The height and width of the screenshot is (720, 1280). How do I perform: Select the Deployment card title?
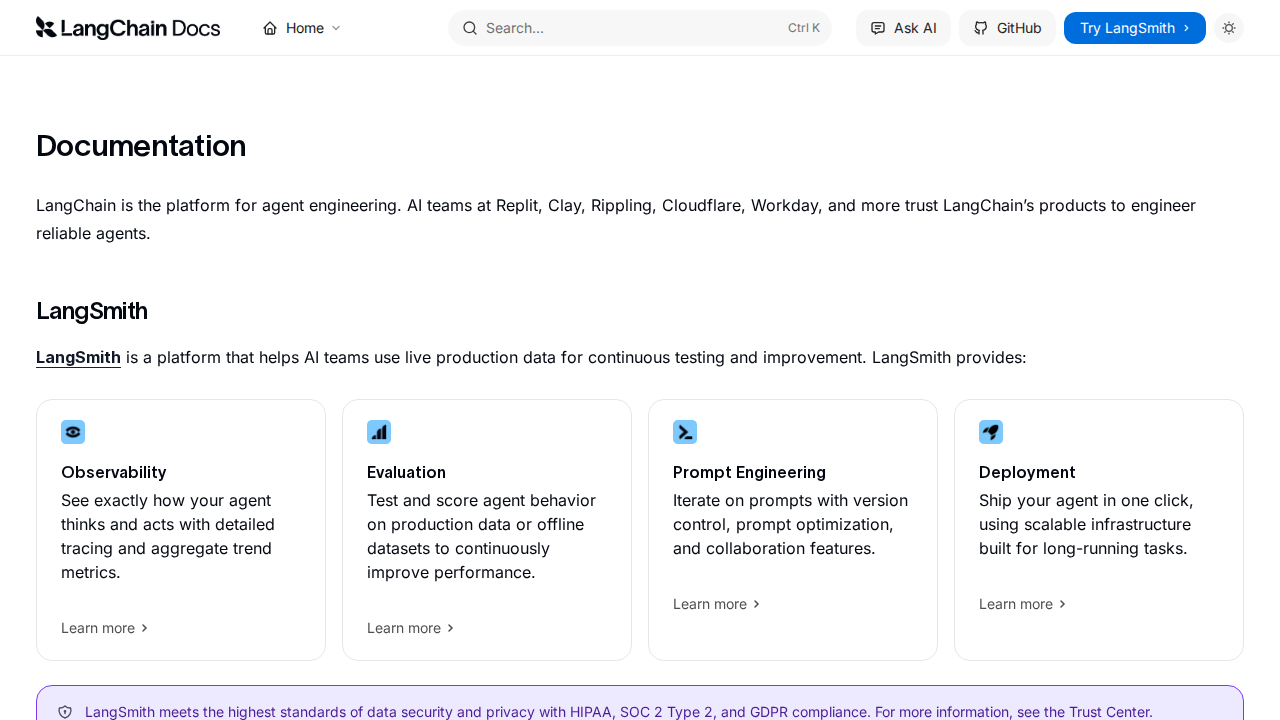[1027, 472]
